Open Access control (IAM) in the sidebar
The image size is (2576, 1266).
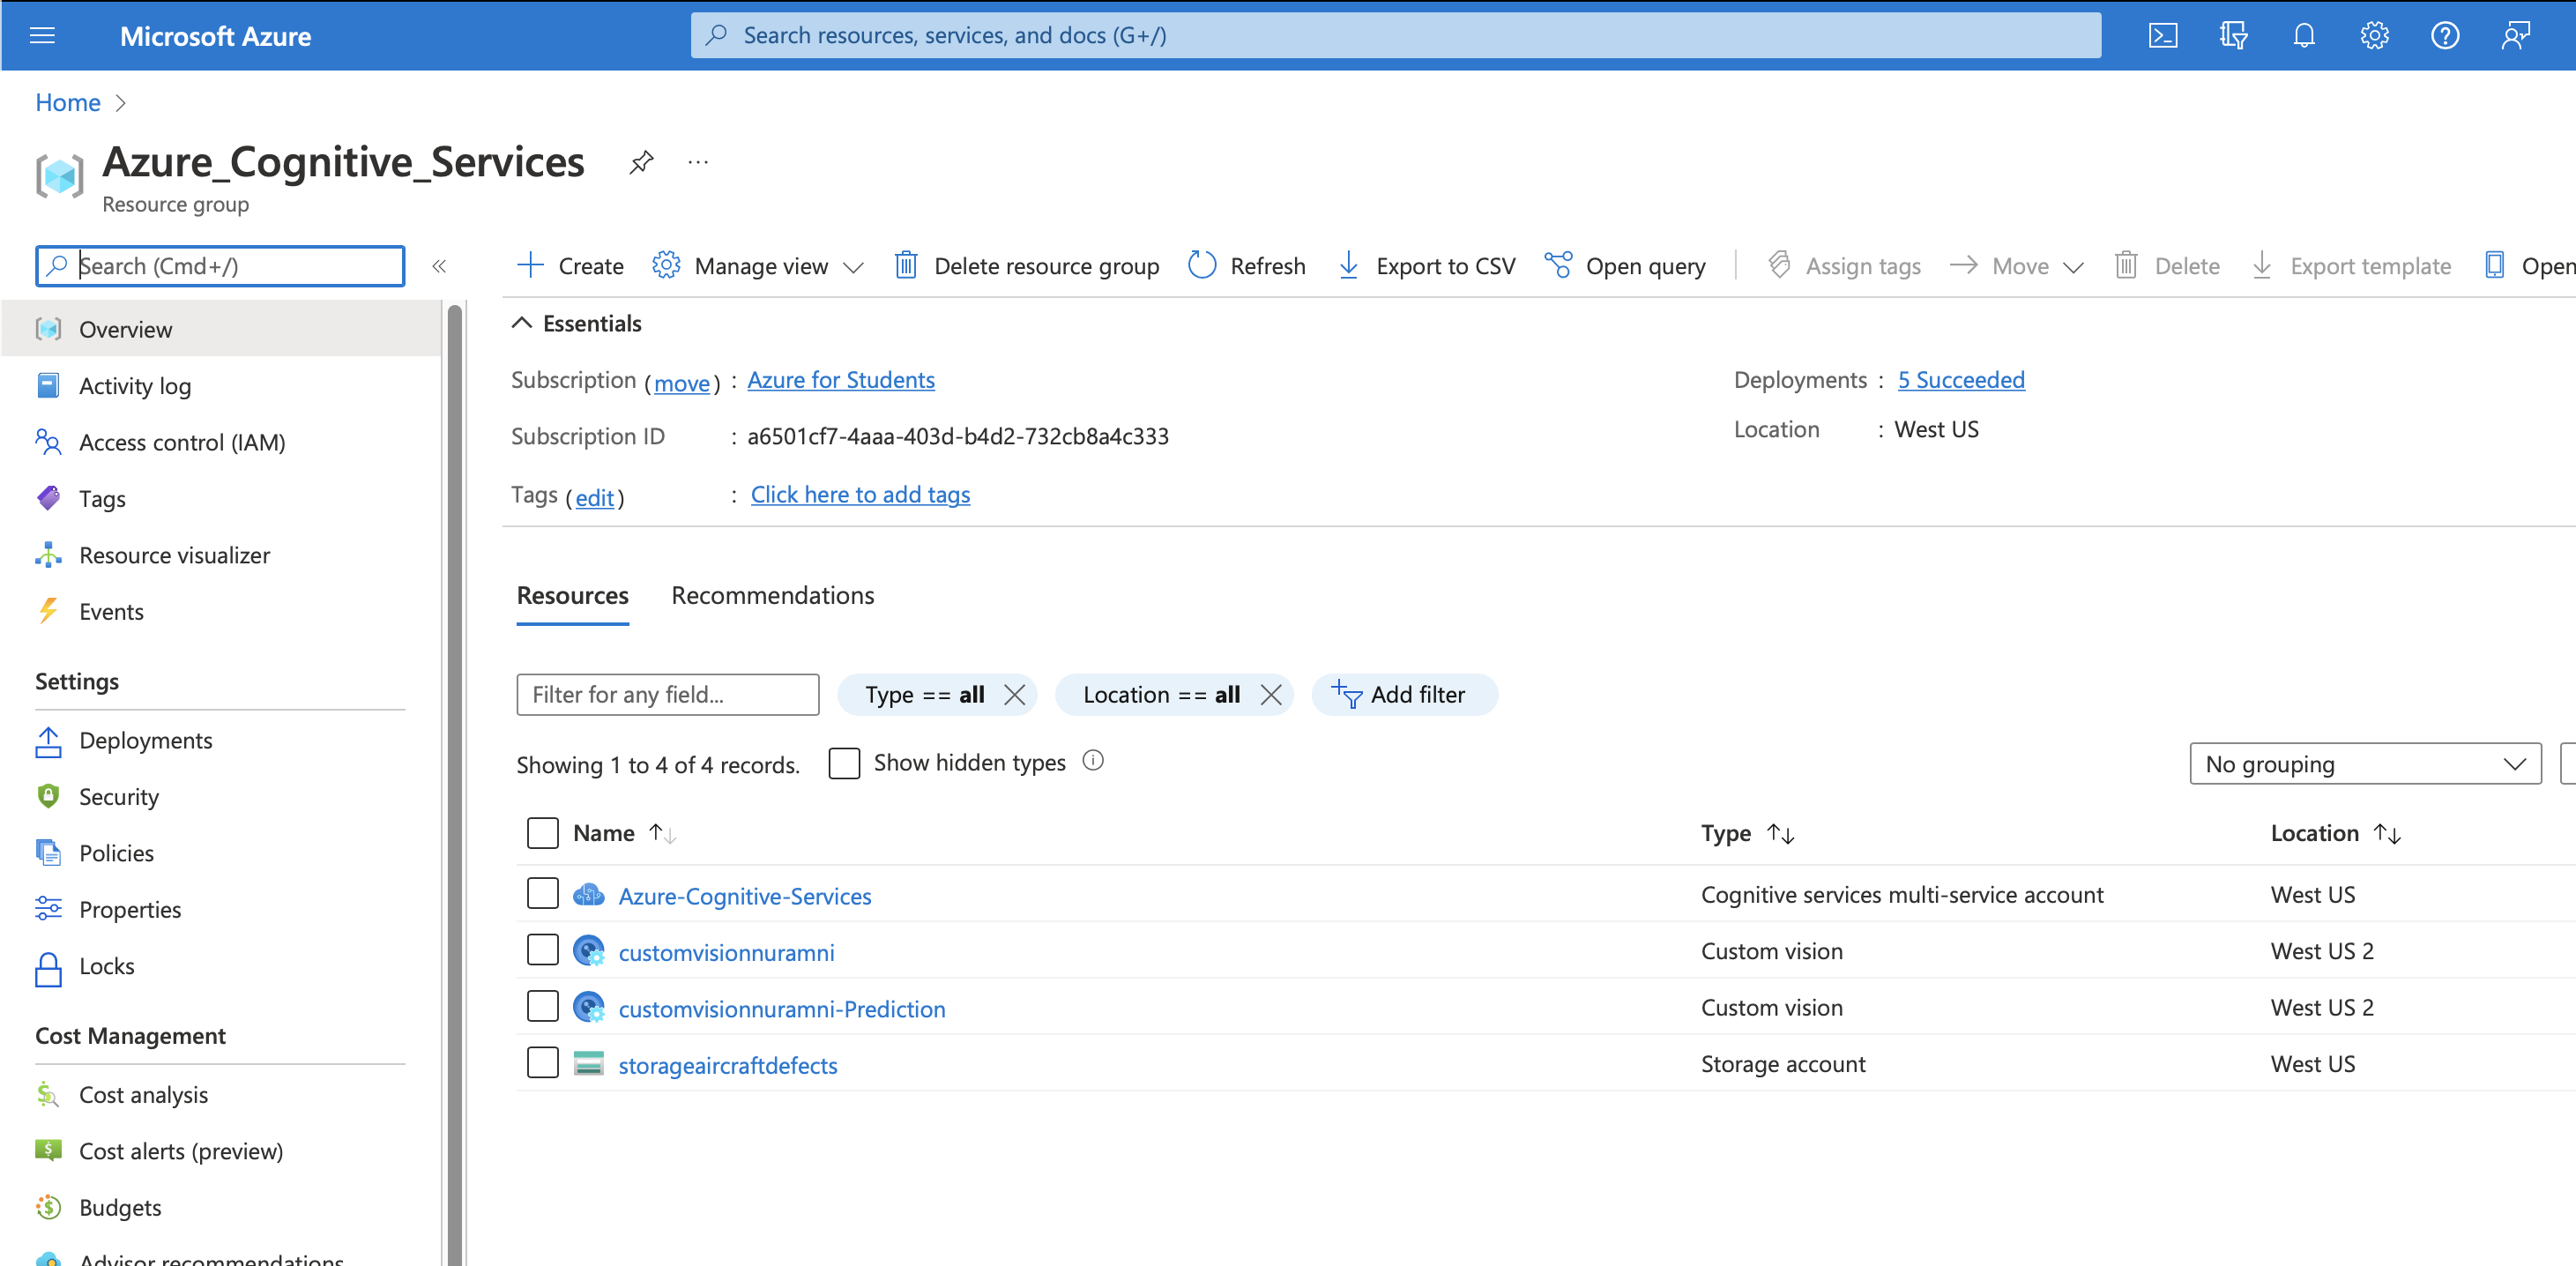pos(220,442)
